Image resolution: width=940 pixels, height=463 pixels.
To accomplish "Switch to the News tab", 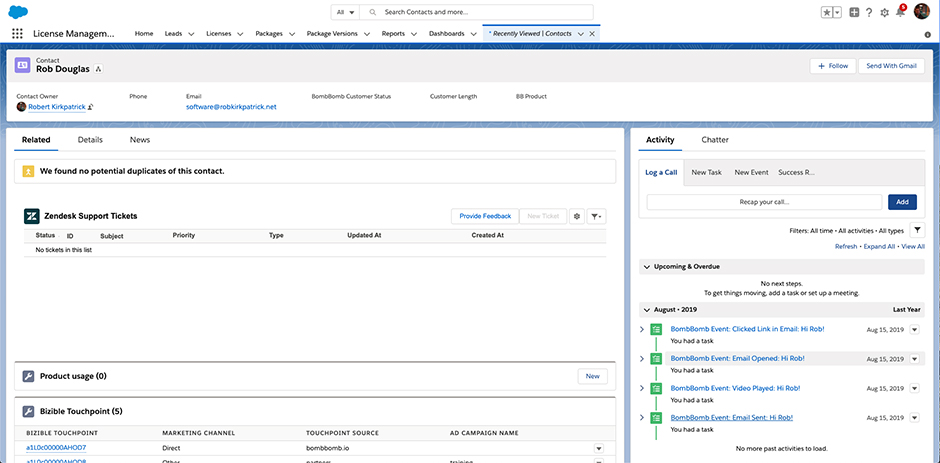I will pyautogui.click(x=140, y=140).
